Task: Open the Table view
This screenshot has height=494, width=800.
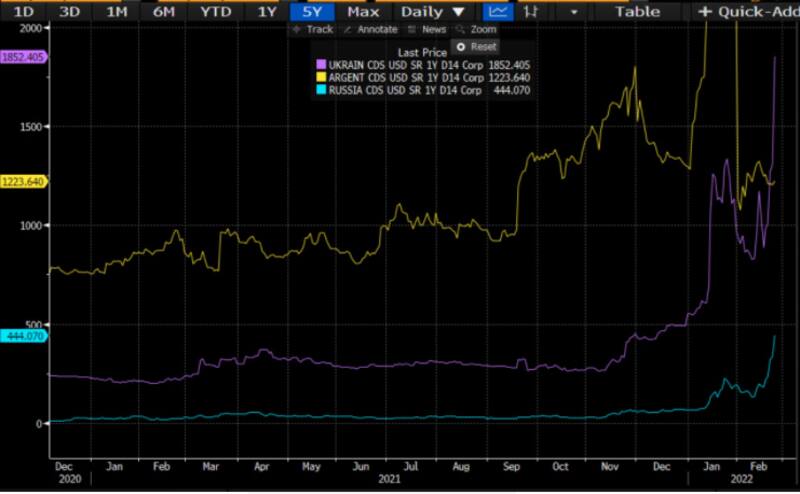Action: pyautogui.click(x=637, y=12)
